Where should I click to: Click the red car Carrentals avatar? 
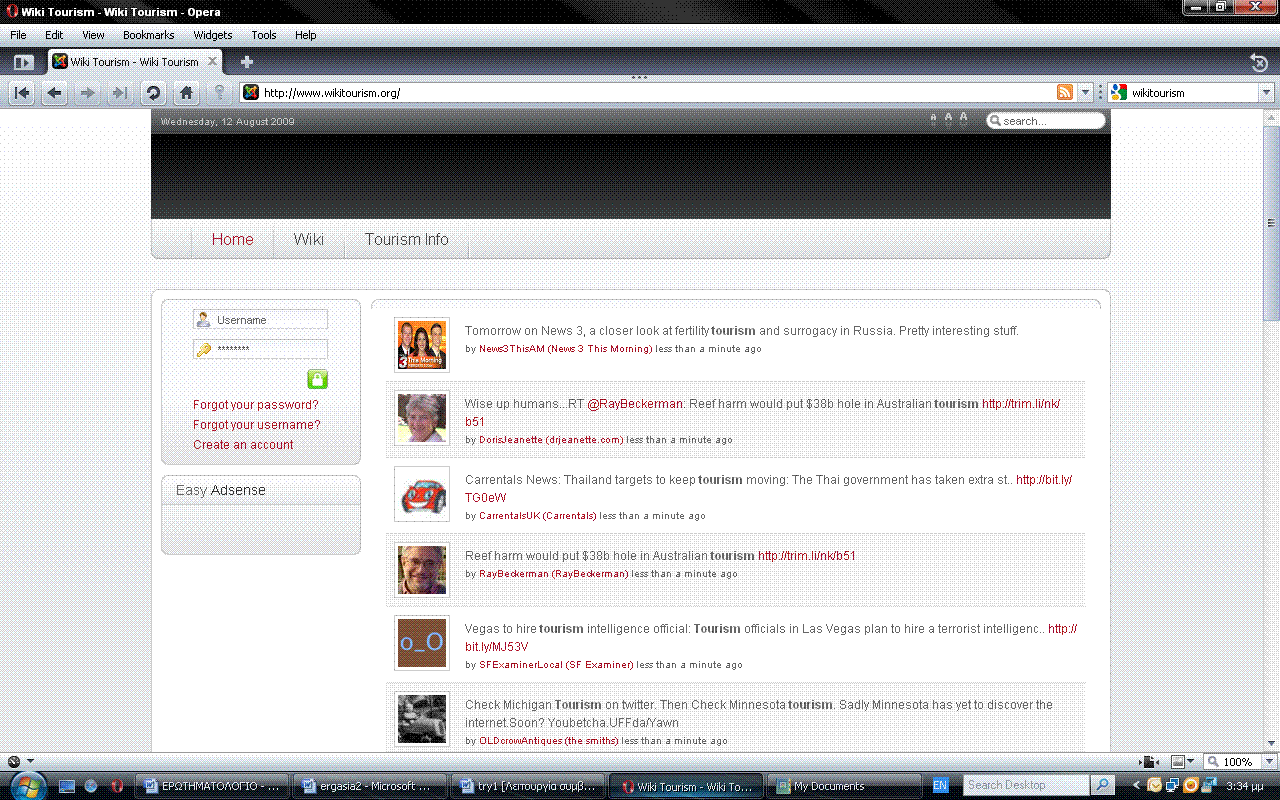click(x=422, y=494)
